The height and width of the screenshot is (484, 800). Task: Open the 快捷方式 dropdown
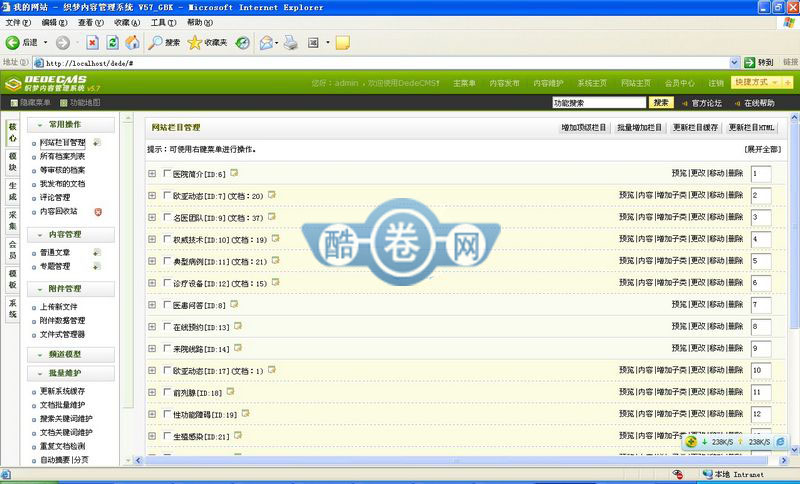(756, 82)
